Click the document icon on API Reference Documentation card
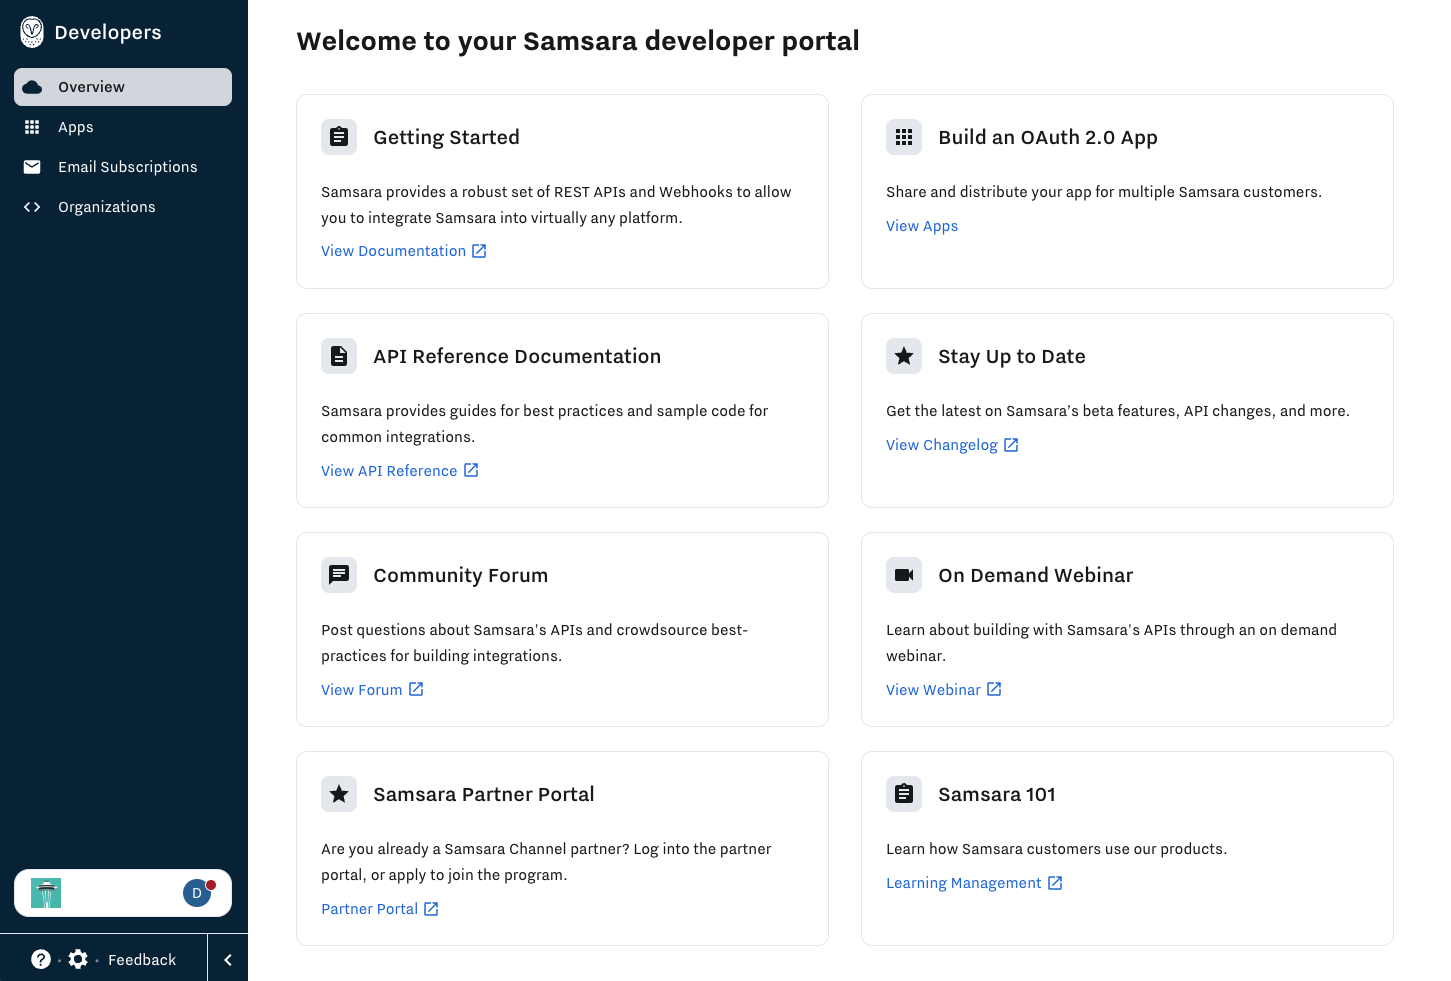 [339, 356]
